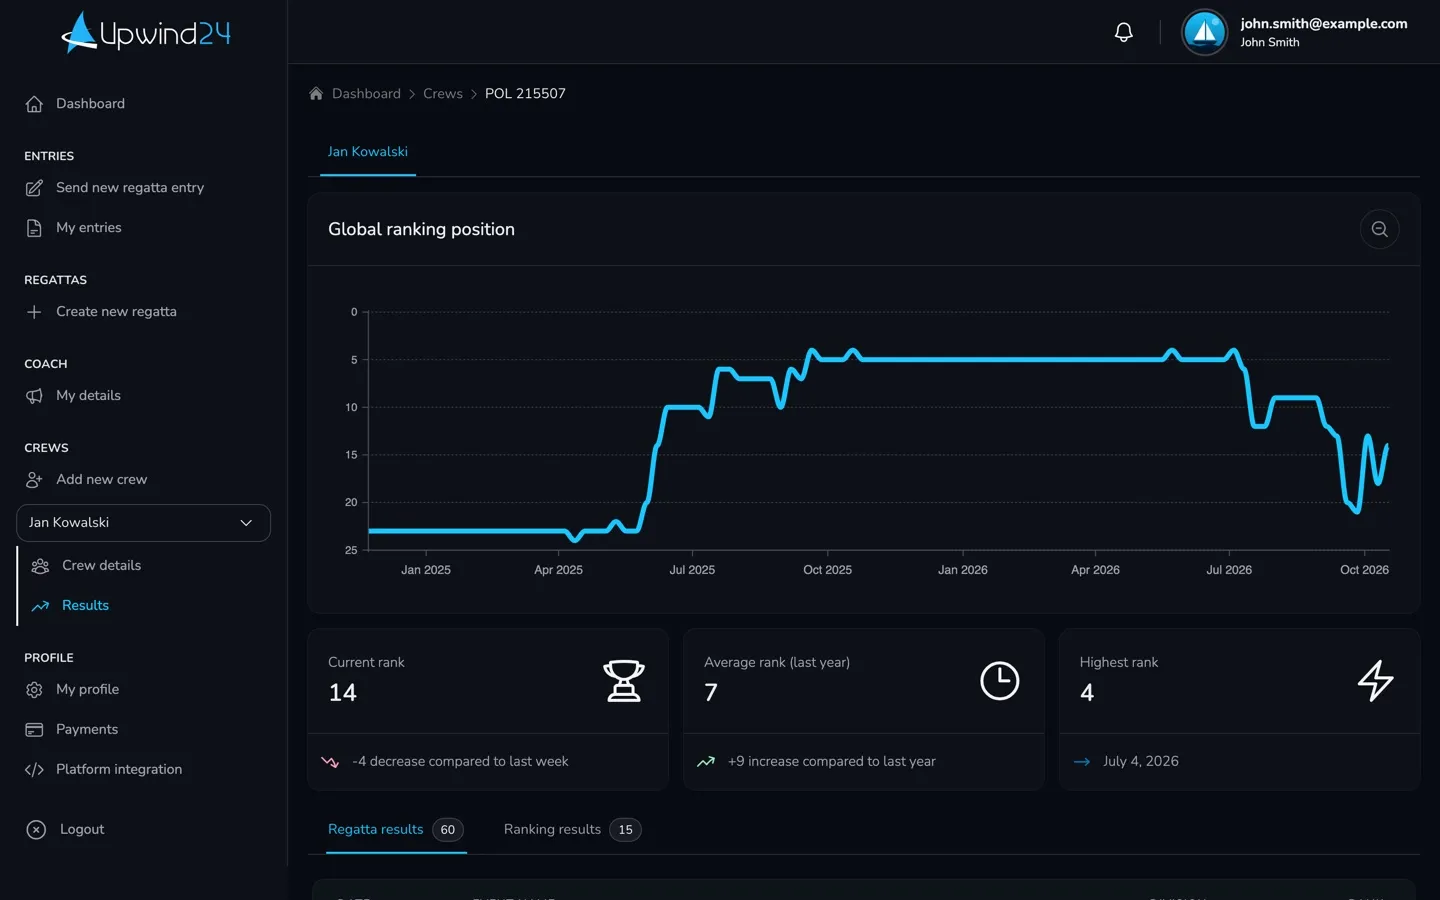Click the POL 215507 breadcrumb text

click(x=525, y=94)
